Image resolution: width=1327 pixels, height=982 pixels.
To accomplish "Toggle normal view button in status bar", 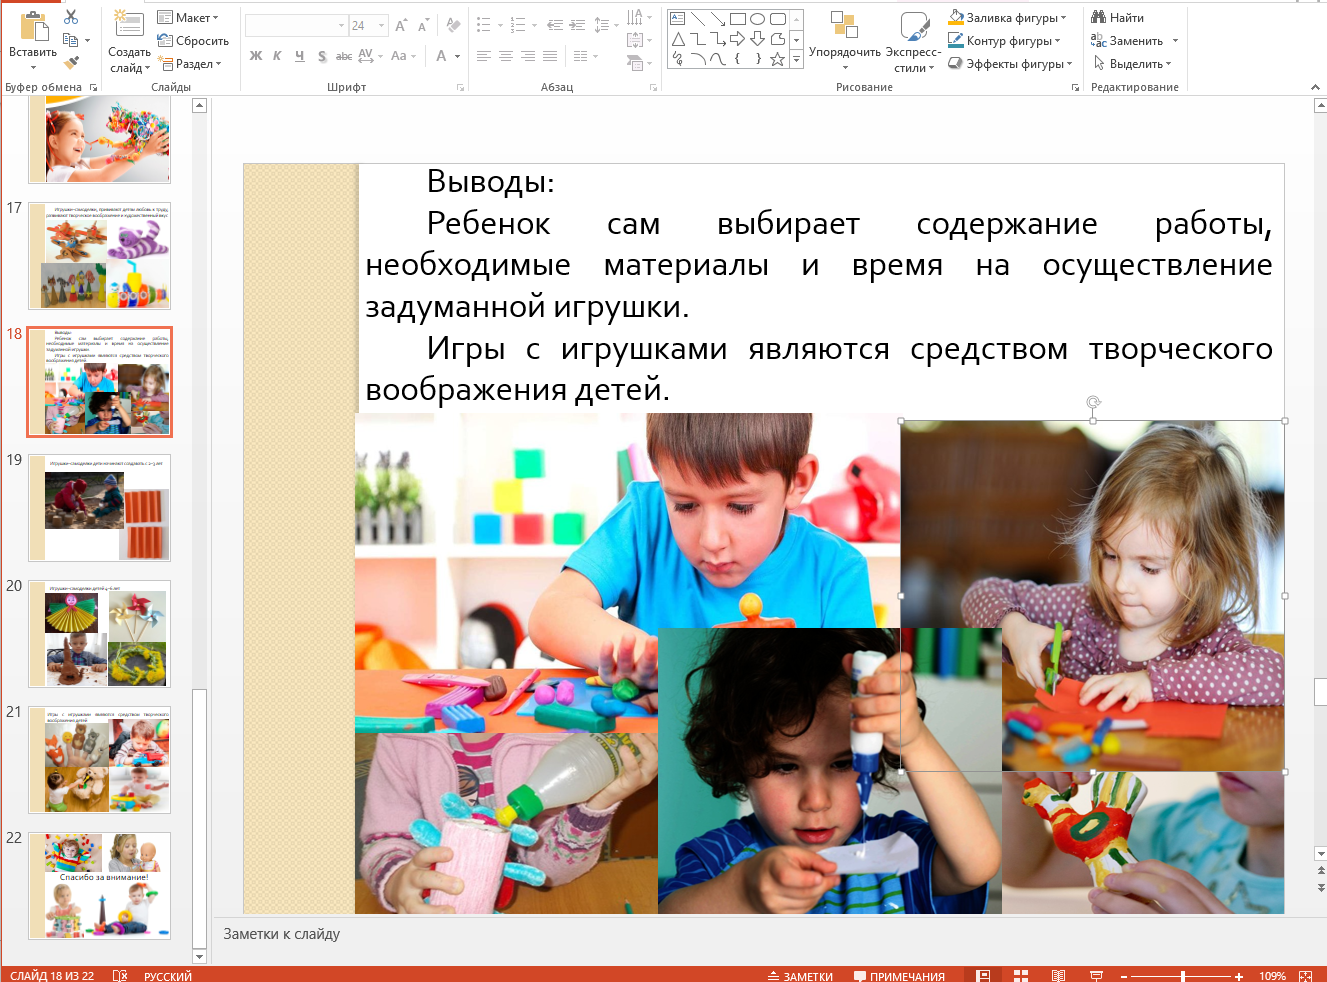I will pyautogui.click(x=983, y=976).
